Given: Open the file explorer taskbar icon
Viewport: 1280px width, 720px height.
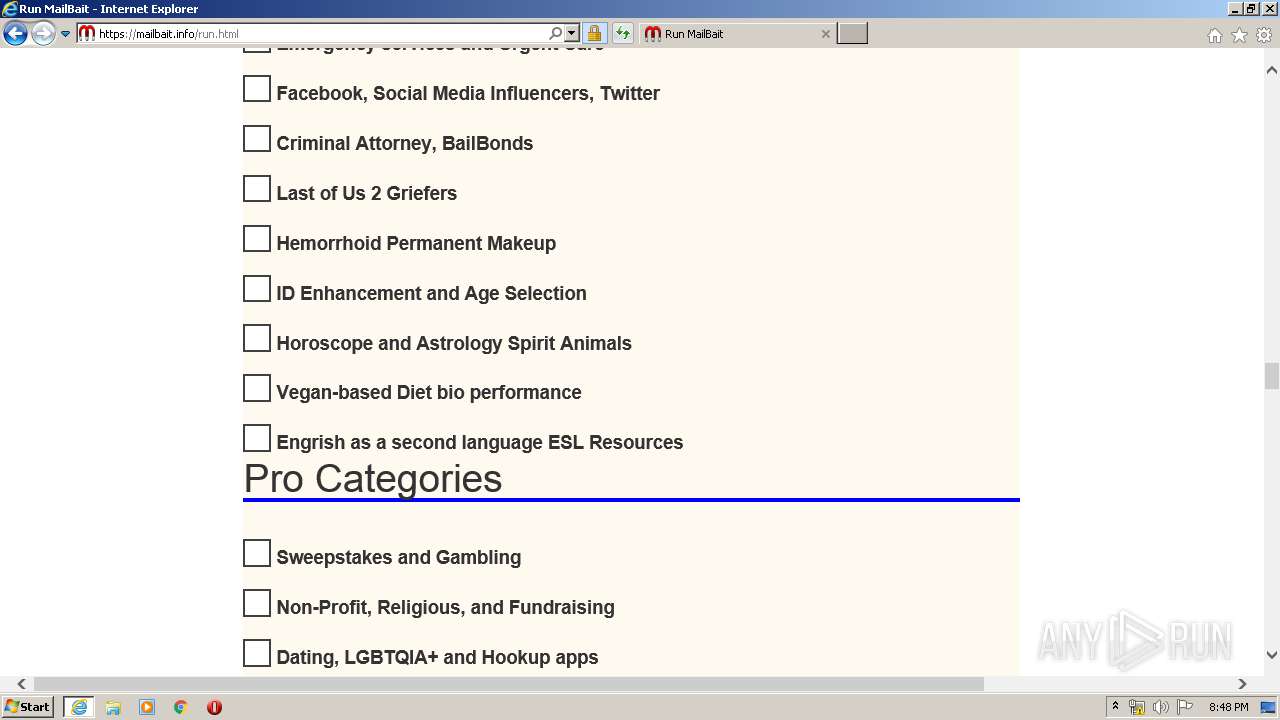Looking at the screenshot, I should [x=113, y=707].
